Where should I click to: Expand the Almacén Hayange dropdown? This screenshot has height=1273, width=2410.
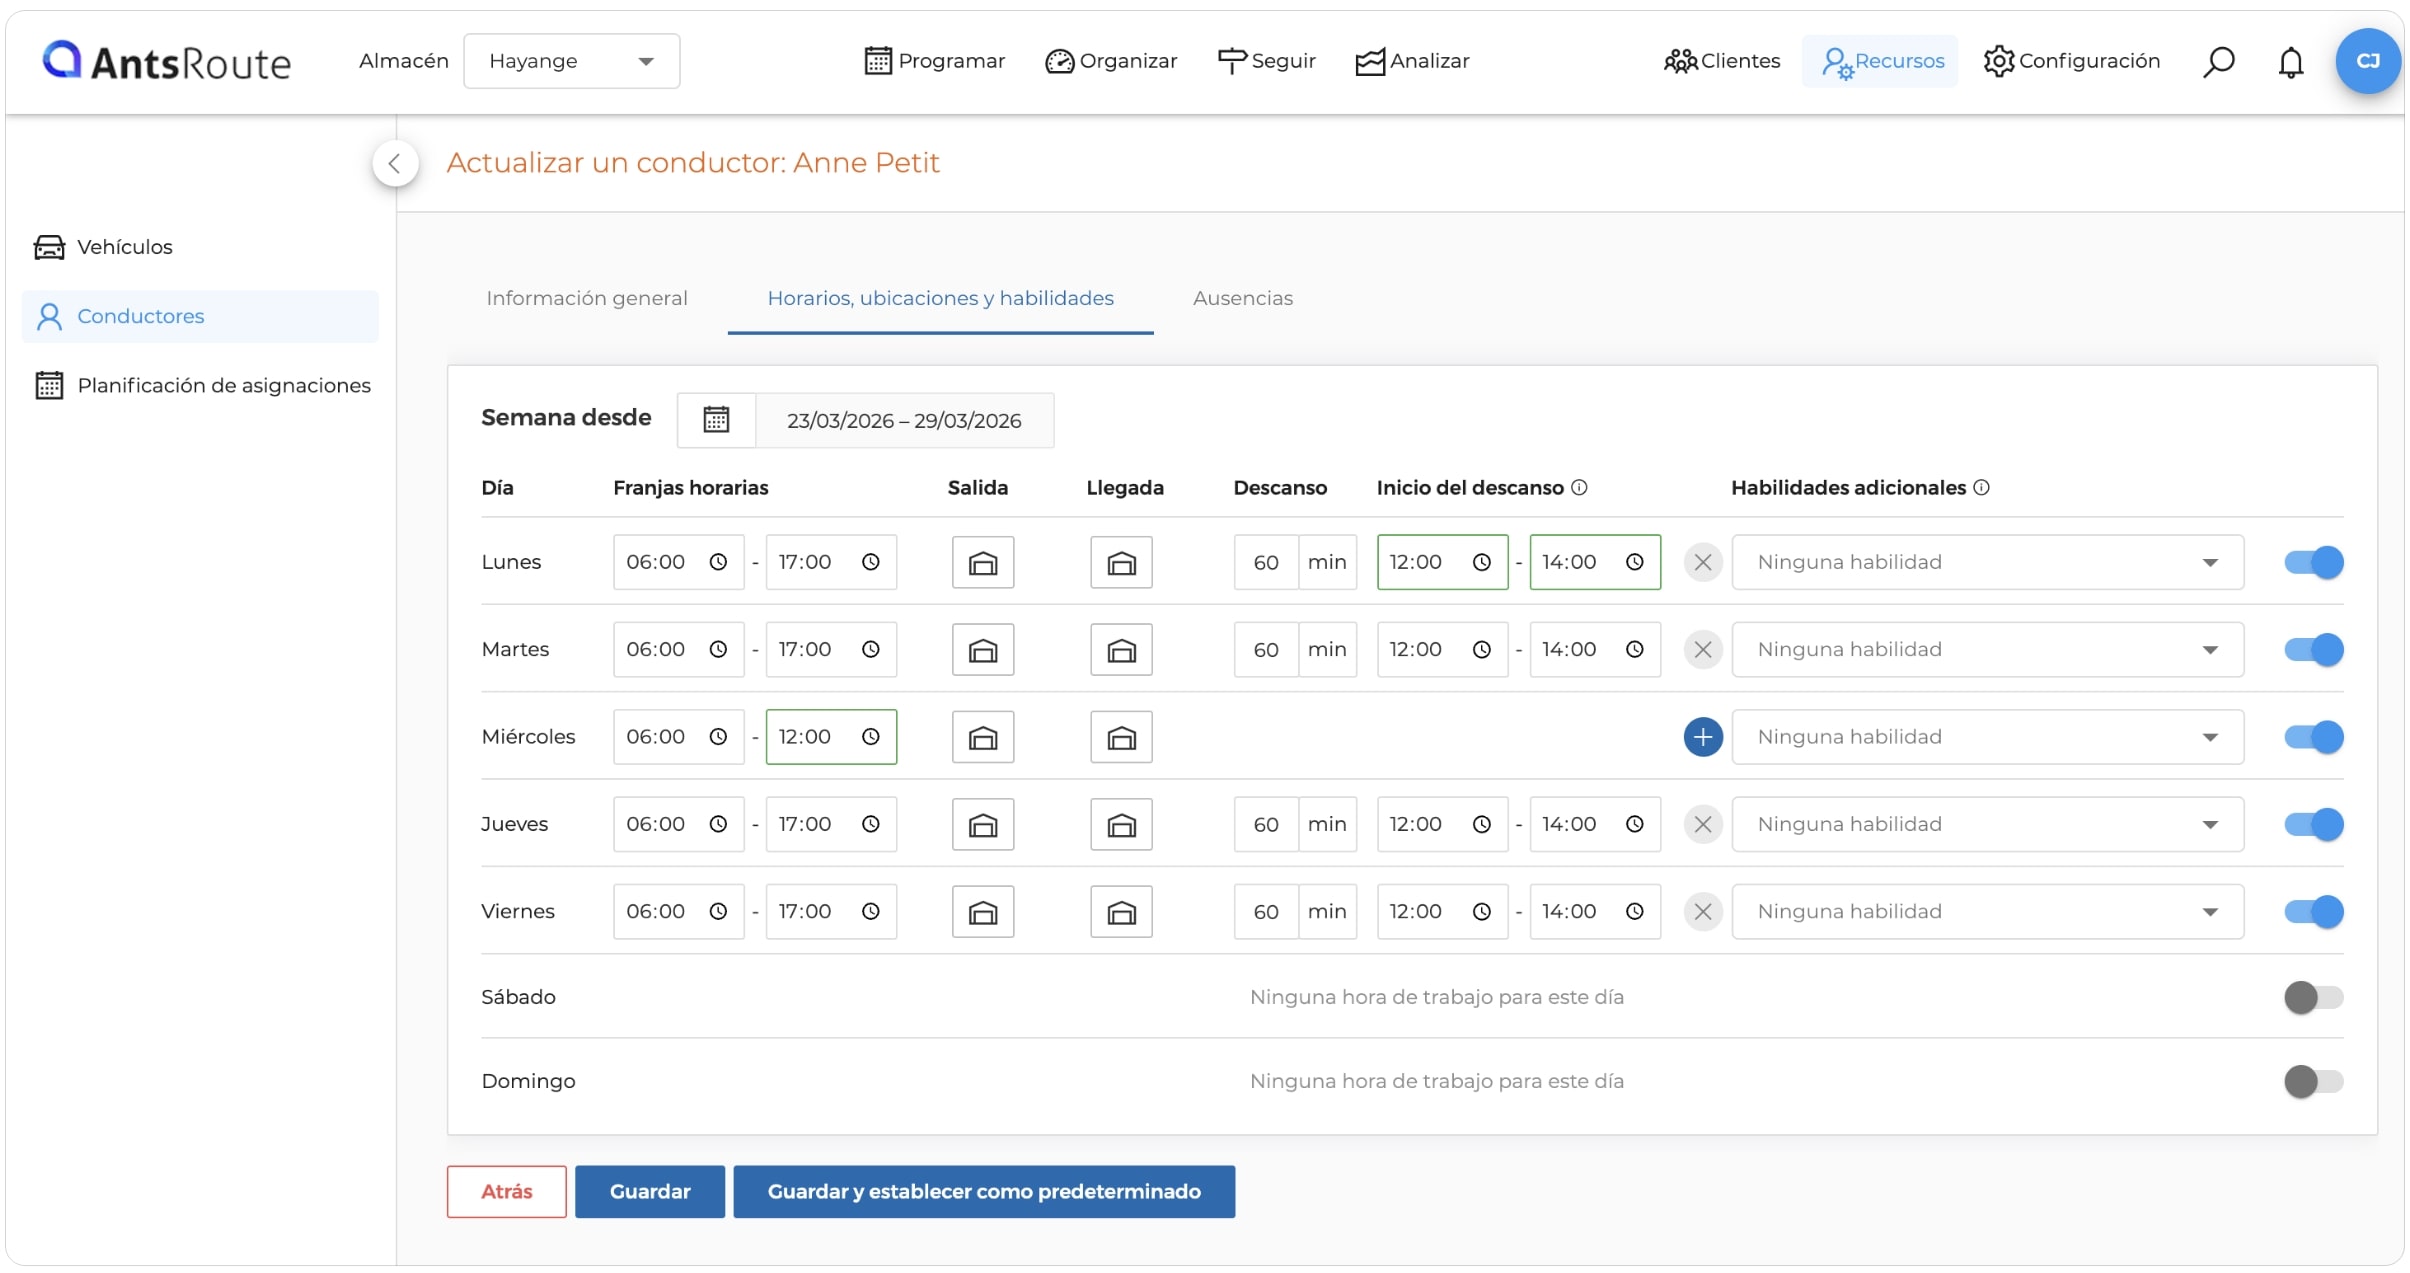pyautogui.click(x=572, y=62)
